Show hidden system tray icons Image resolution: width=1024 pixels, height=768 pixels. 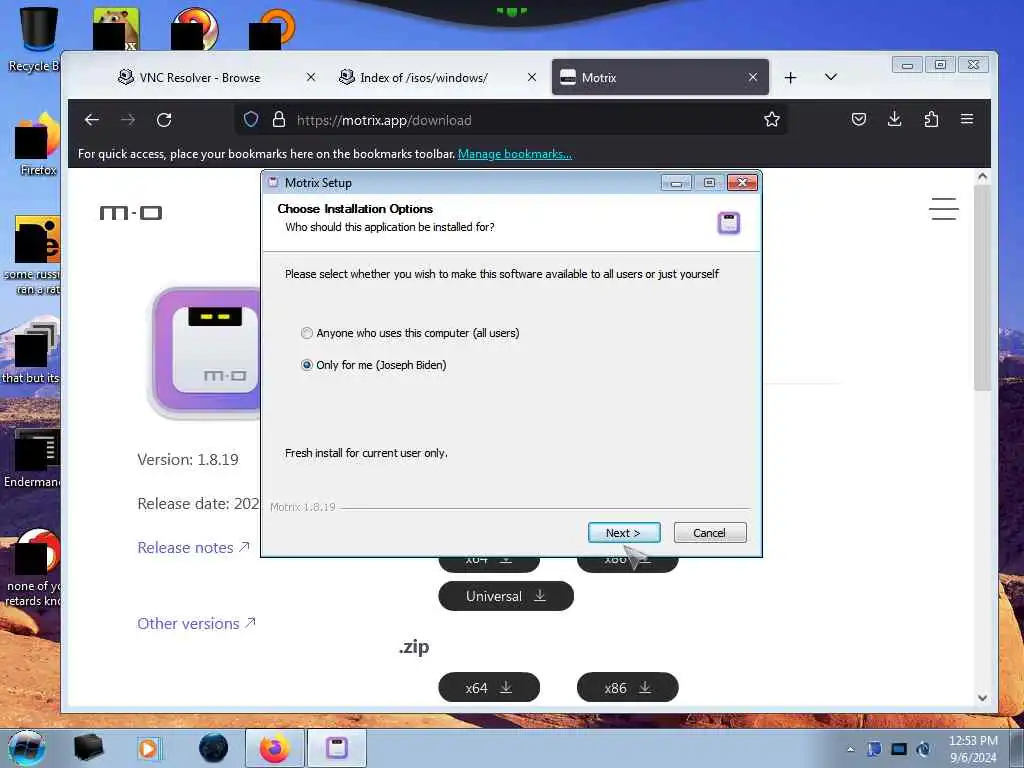click(x=850, y=749)
